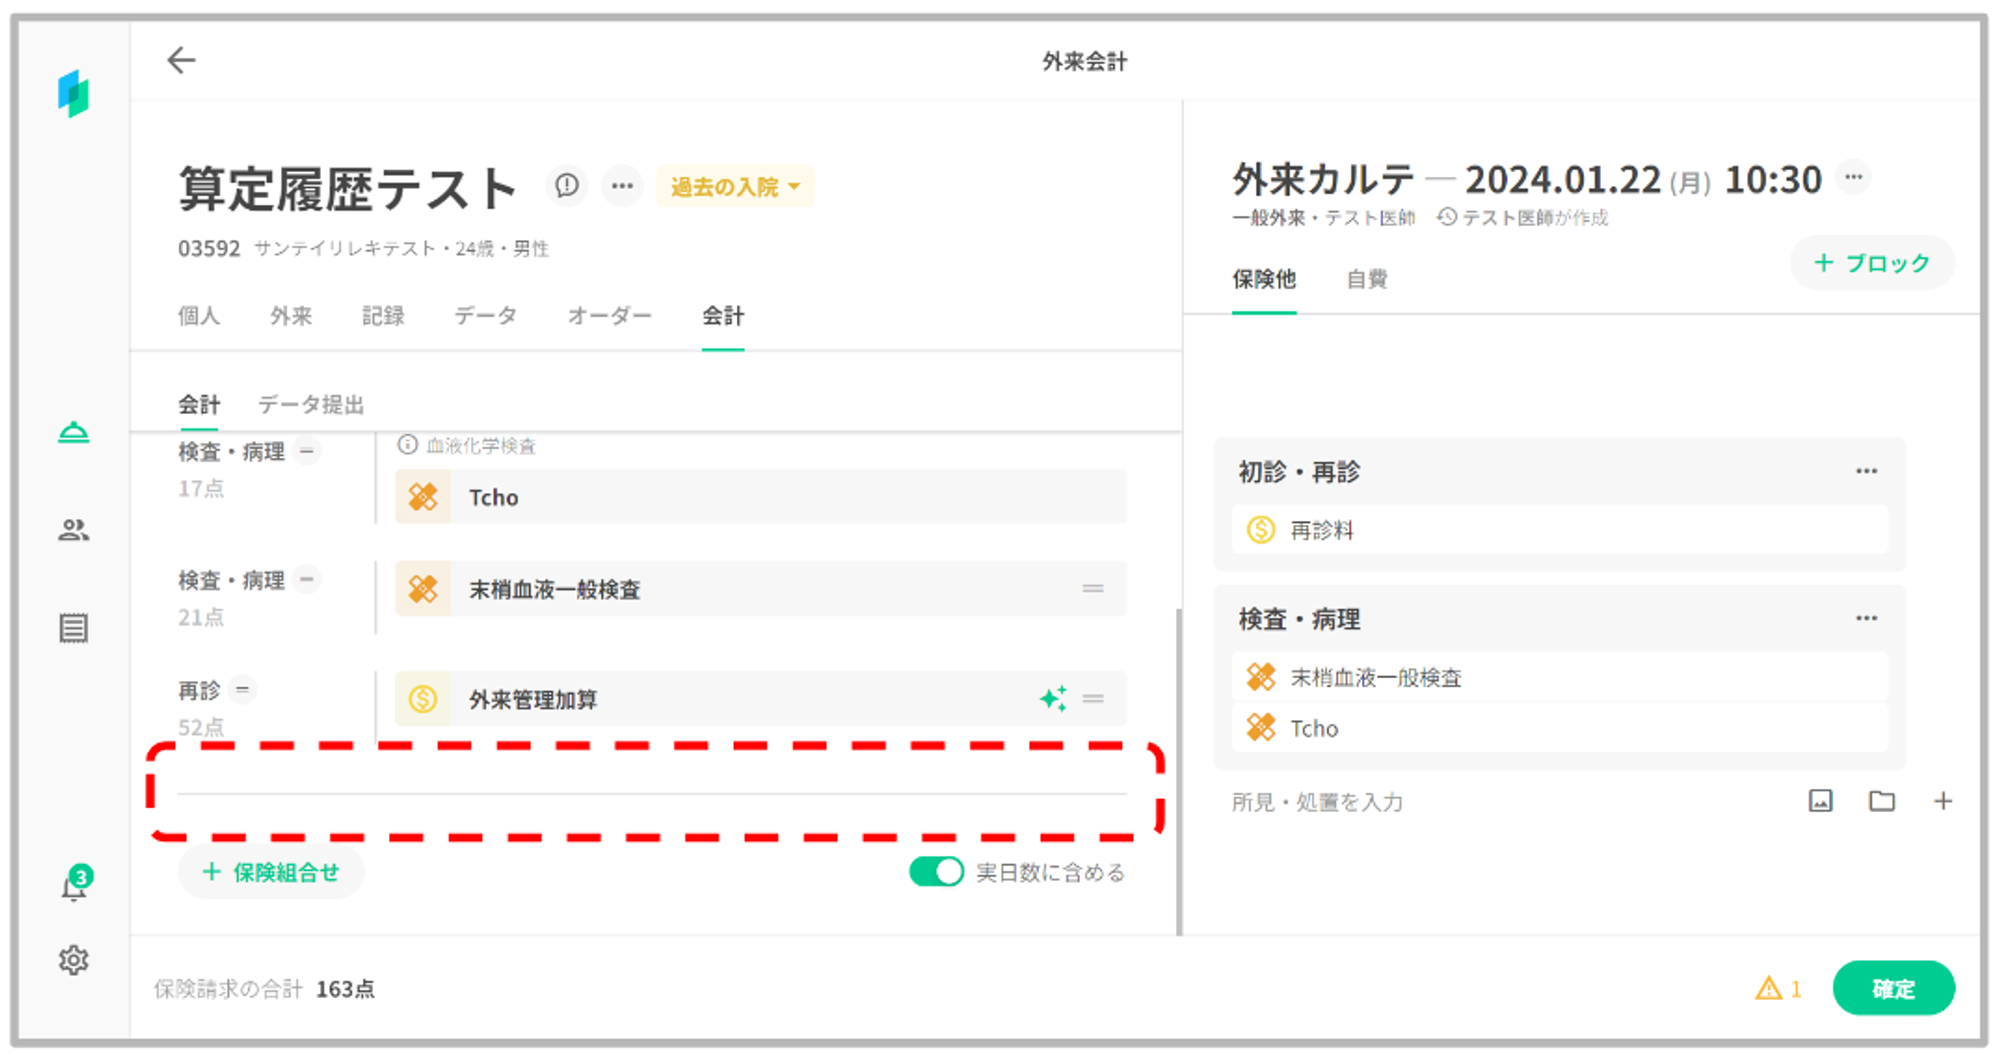Open the 検査・病理 block options menu
2000x1060 pixels.
coord(1866,619)
